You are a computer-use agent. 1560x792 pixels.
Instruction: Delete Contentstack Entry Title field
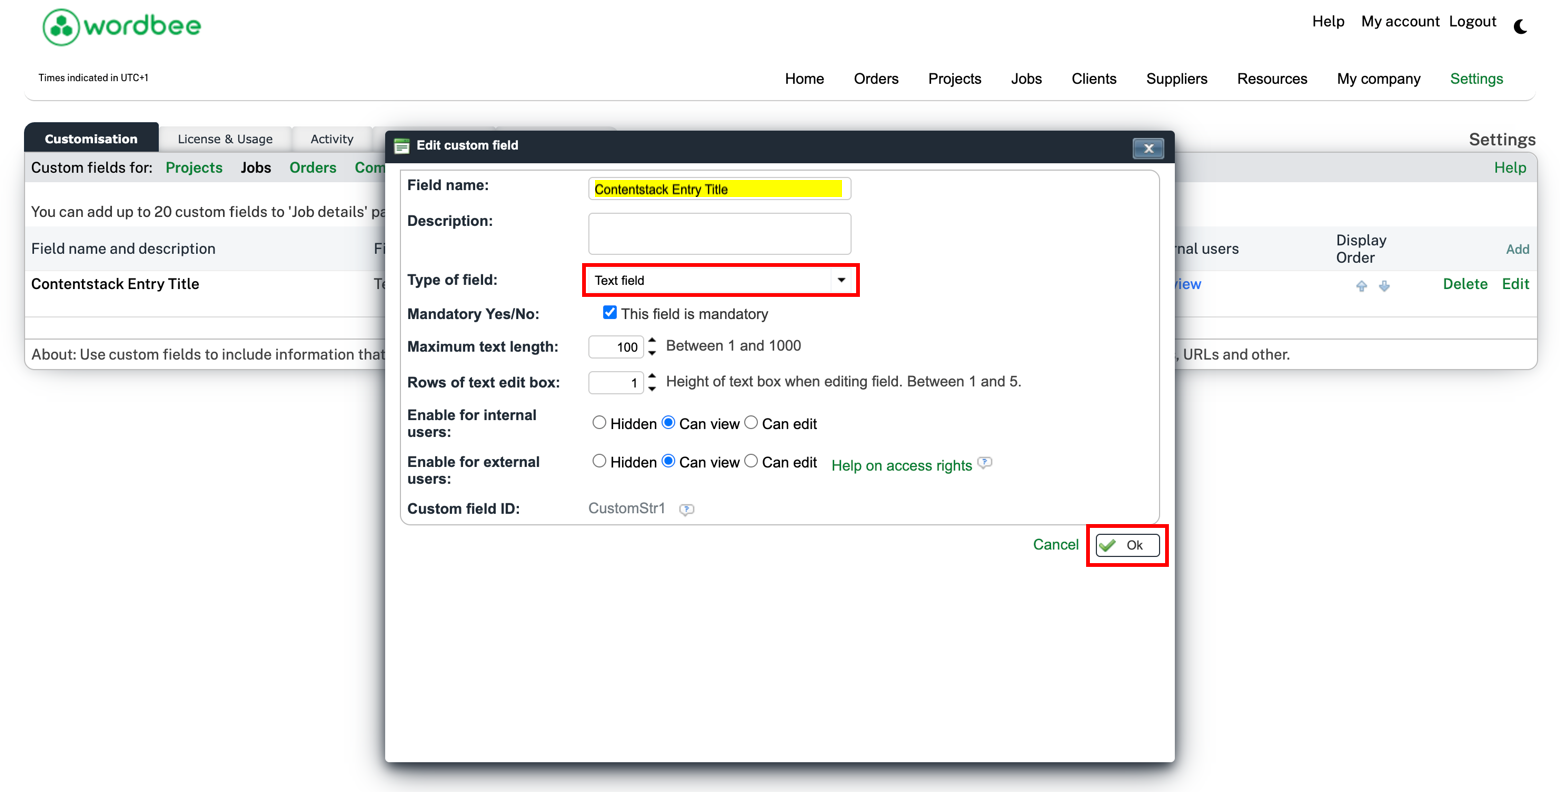(1465, 285)
